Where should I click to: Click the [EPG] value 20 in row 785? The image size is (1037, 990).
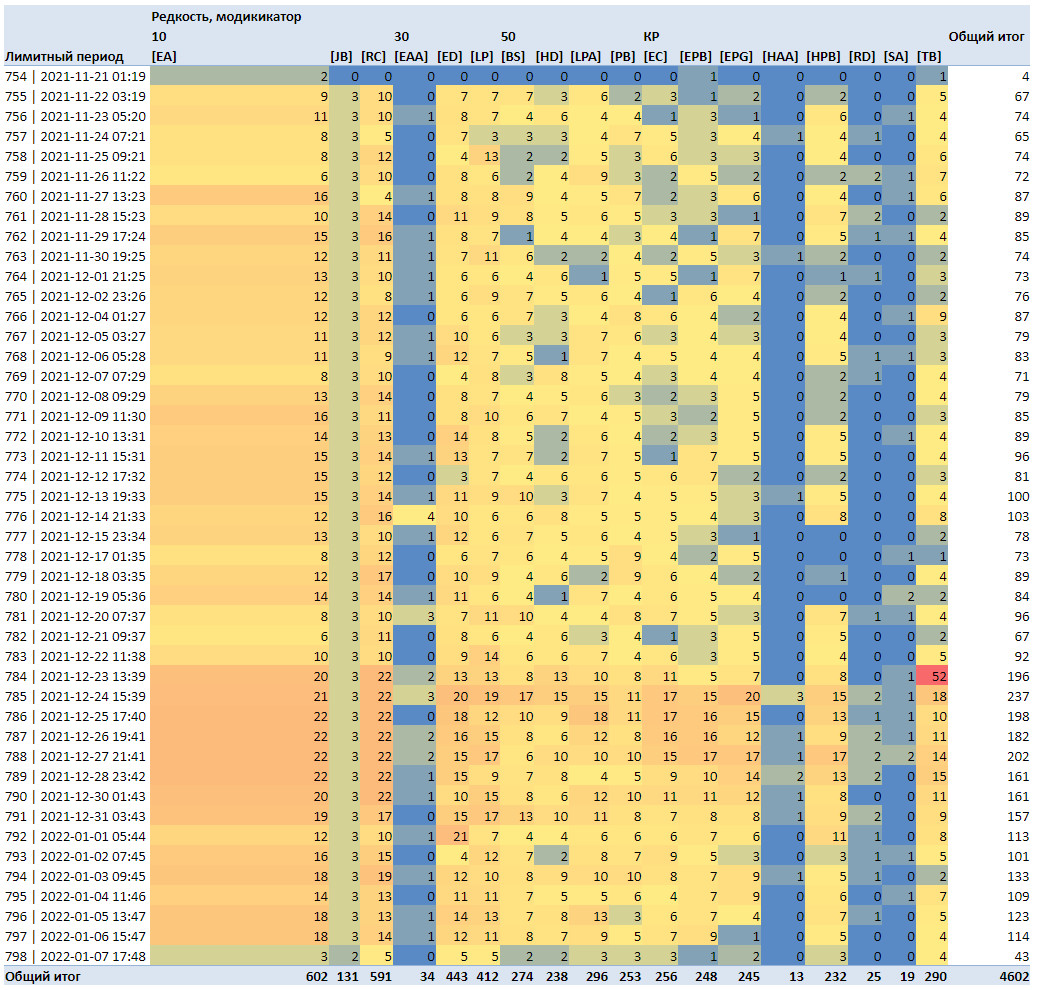tap(739, 696)
